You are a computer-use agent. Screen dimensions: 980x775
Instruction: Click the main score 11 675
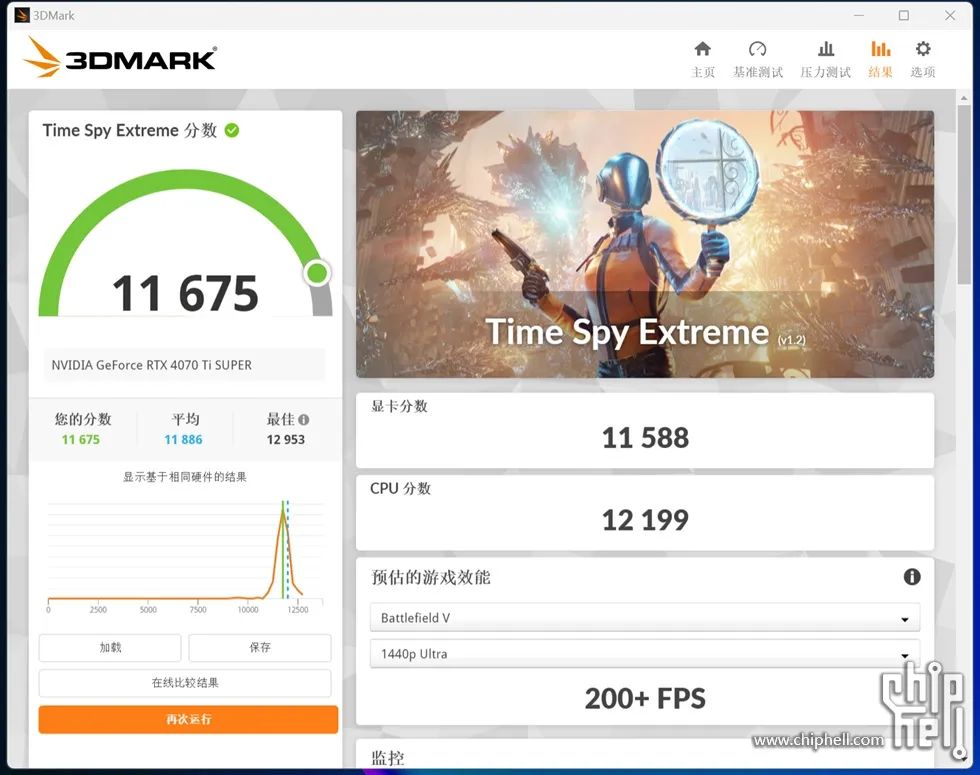pyautogui.click(x=185, y=293)
